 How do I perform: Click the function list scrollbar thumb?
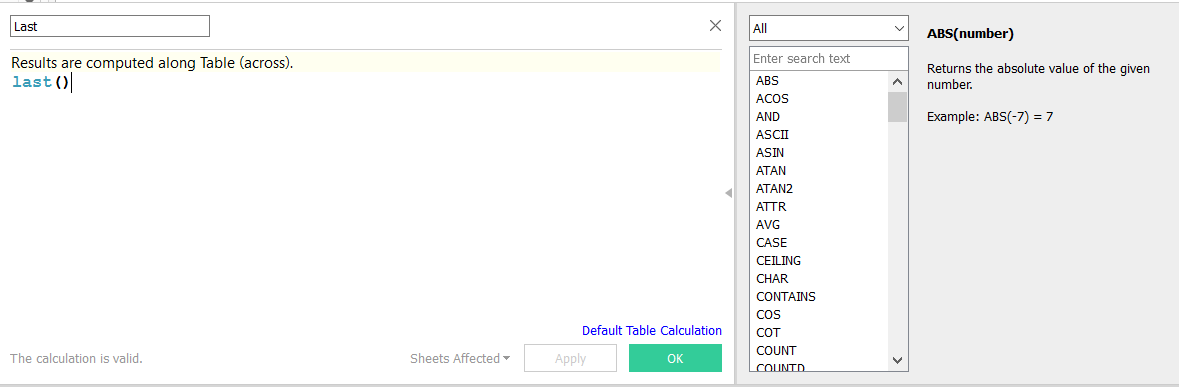[897, 107]
